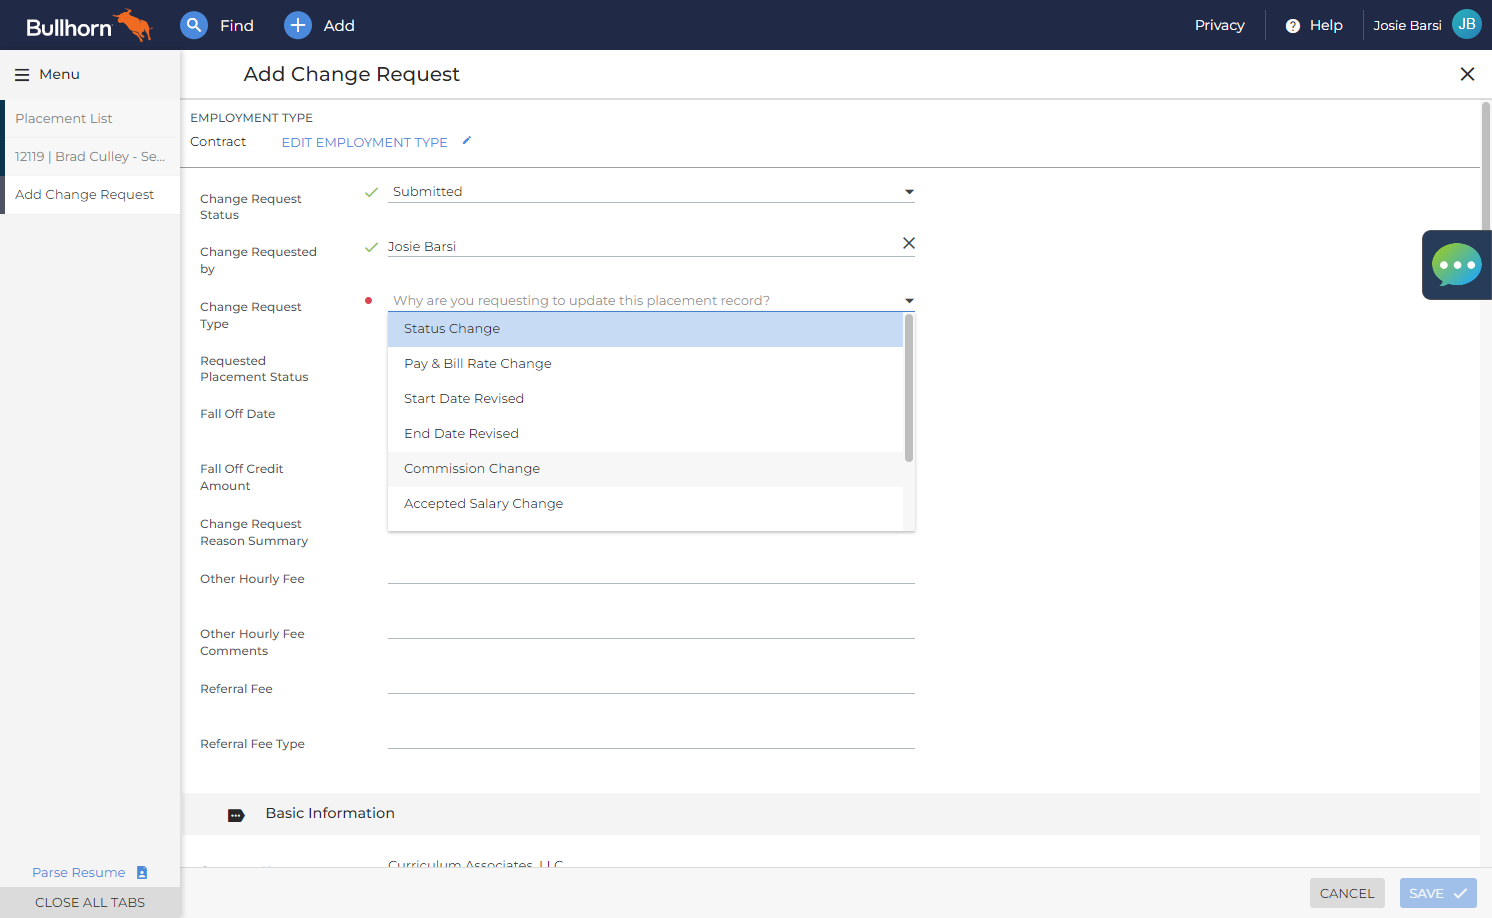The height and width of the screenshot is (918, 1492).
Task: Click Requested Placement Status label
Action: [x=254, y=369]
